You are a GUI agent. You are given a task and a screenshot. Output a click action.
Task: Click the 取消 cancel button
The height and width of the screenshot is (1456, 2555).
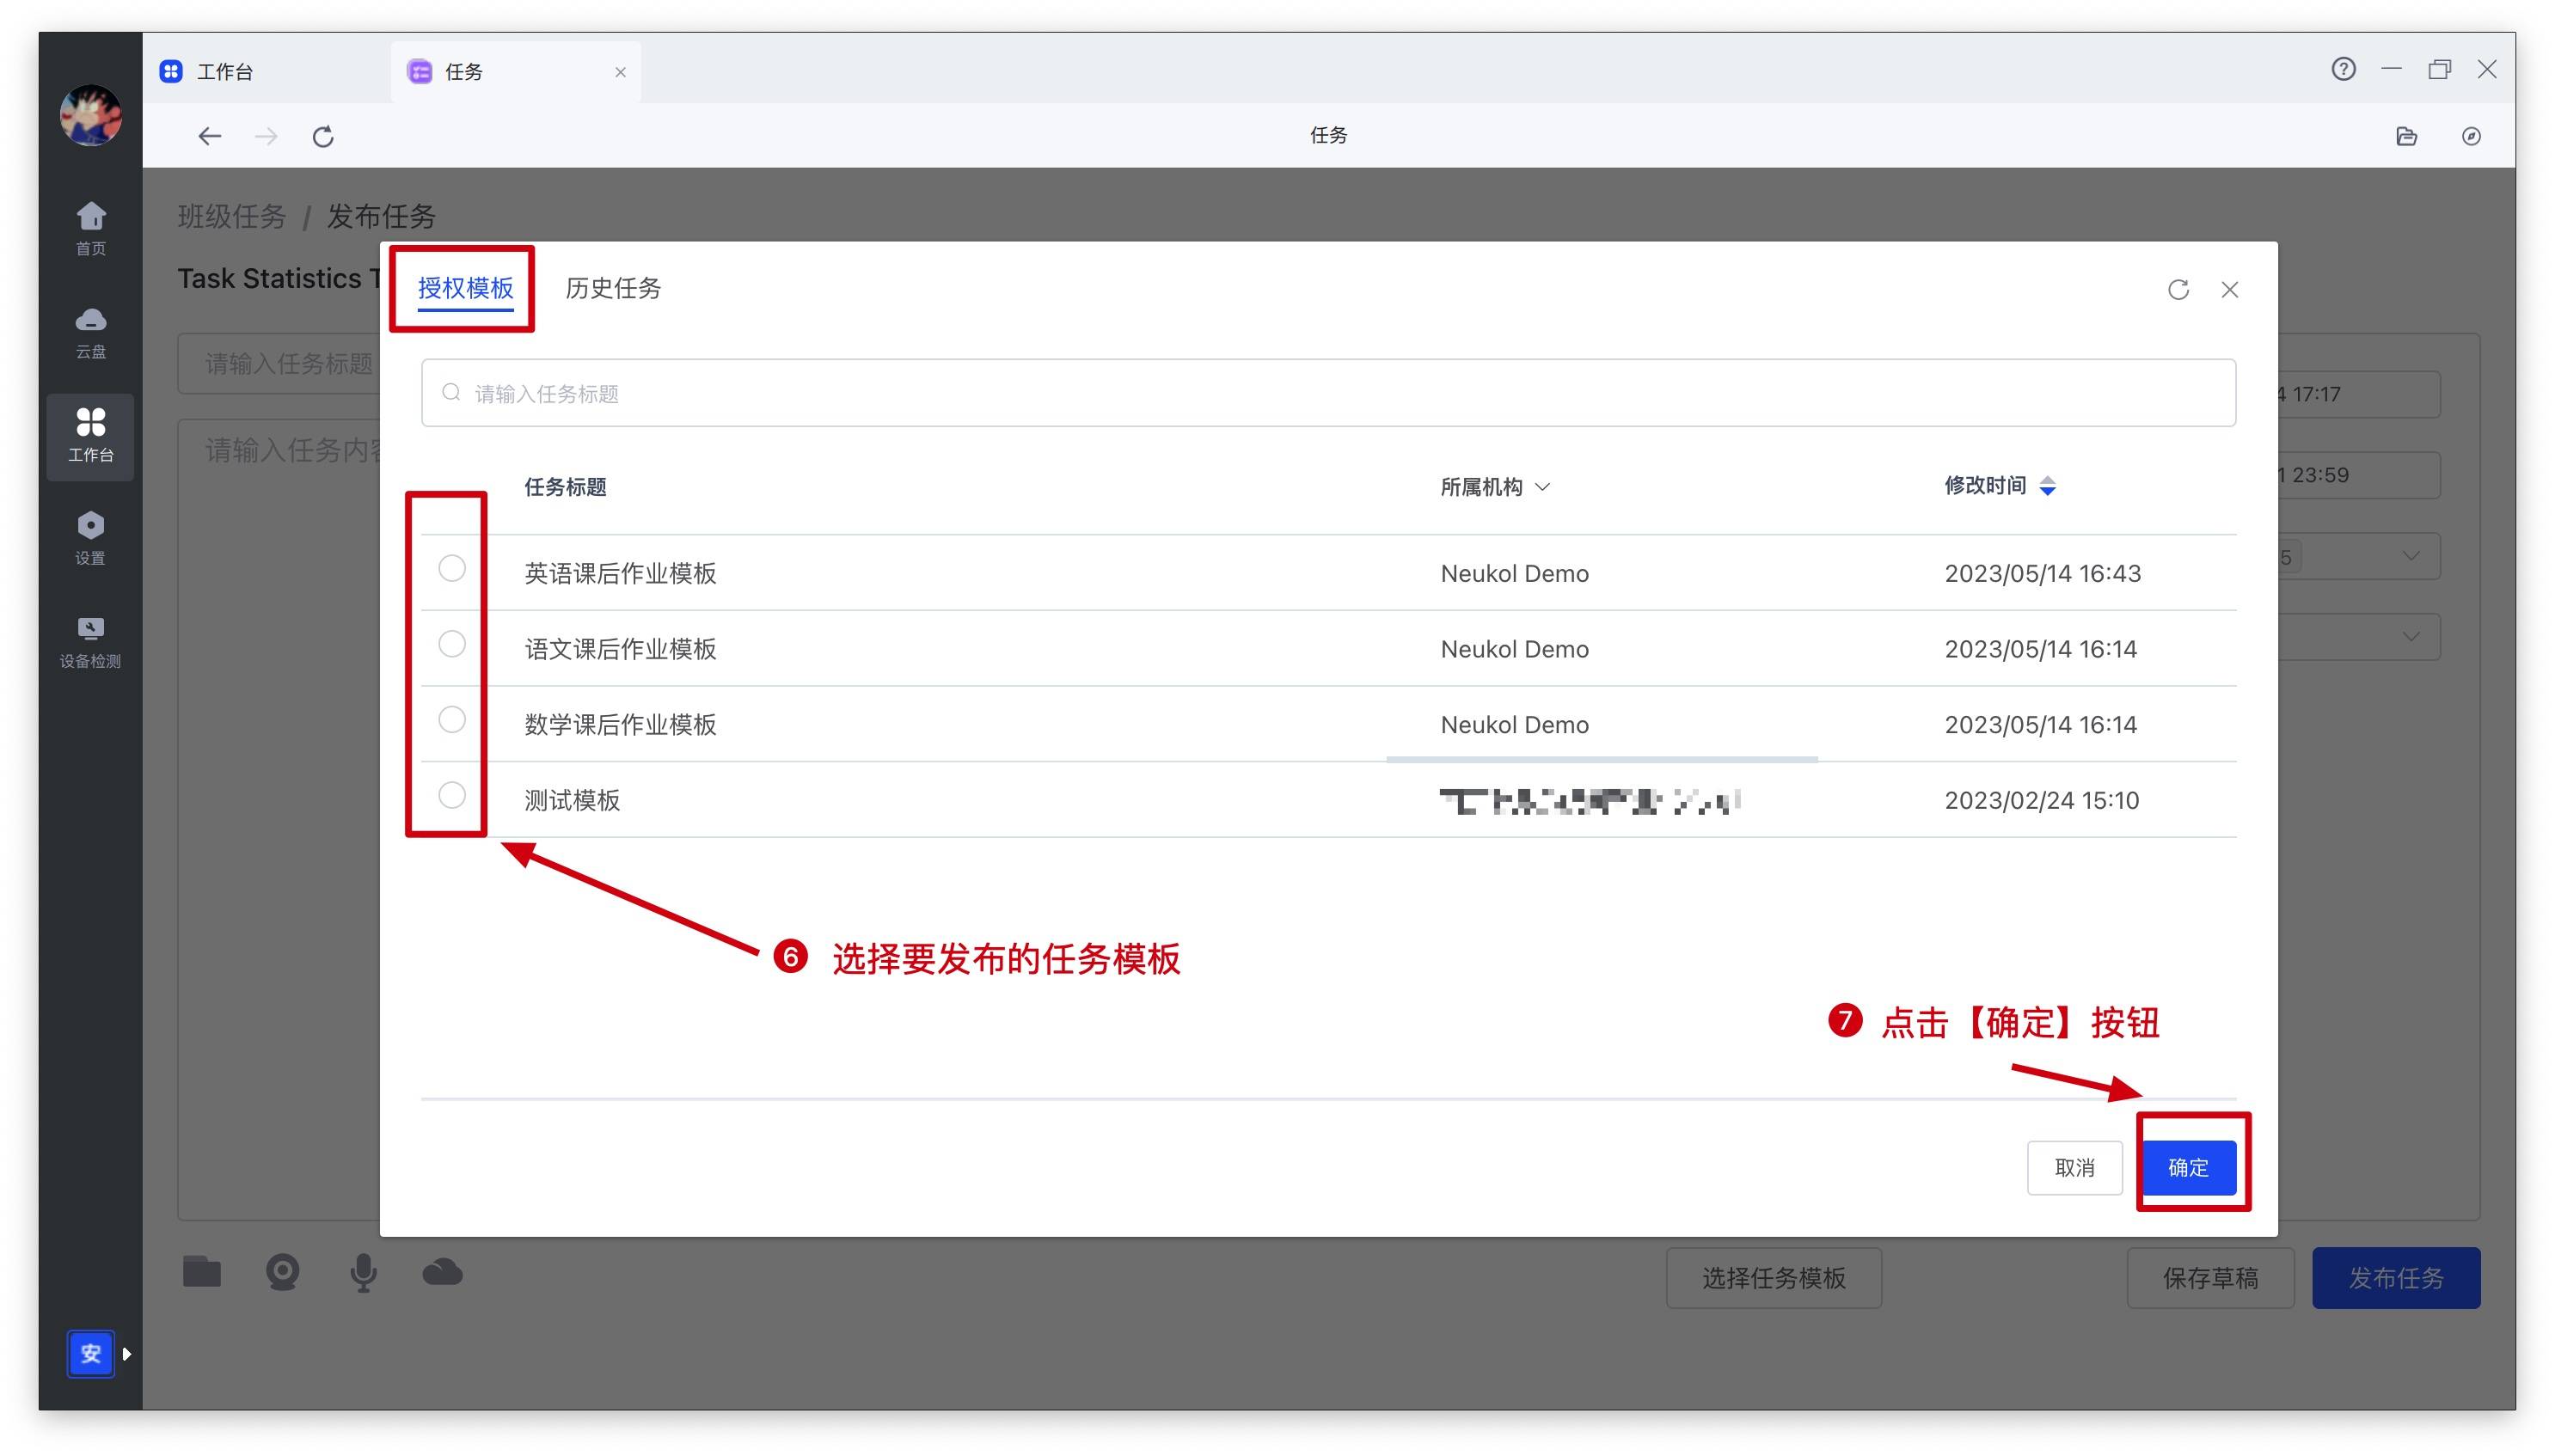tap(2074, 1167)
